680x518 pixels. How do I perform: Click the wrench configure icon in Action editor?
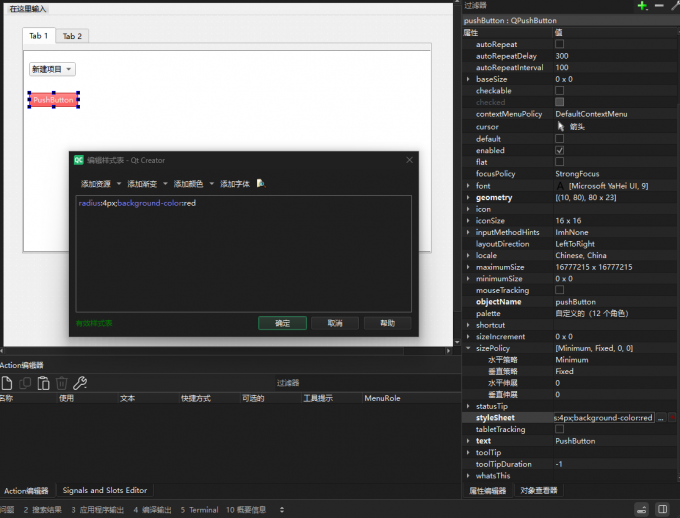pyautogui.click(x=81, y=383)
